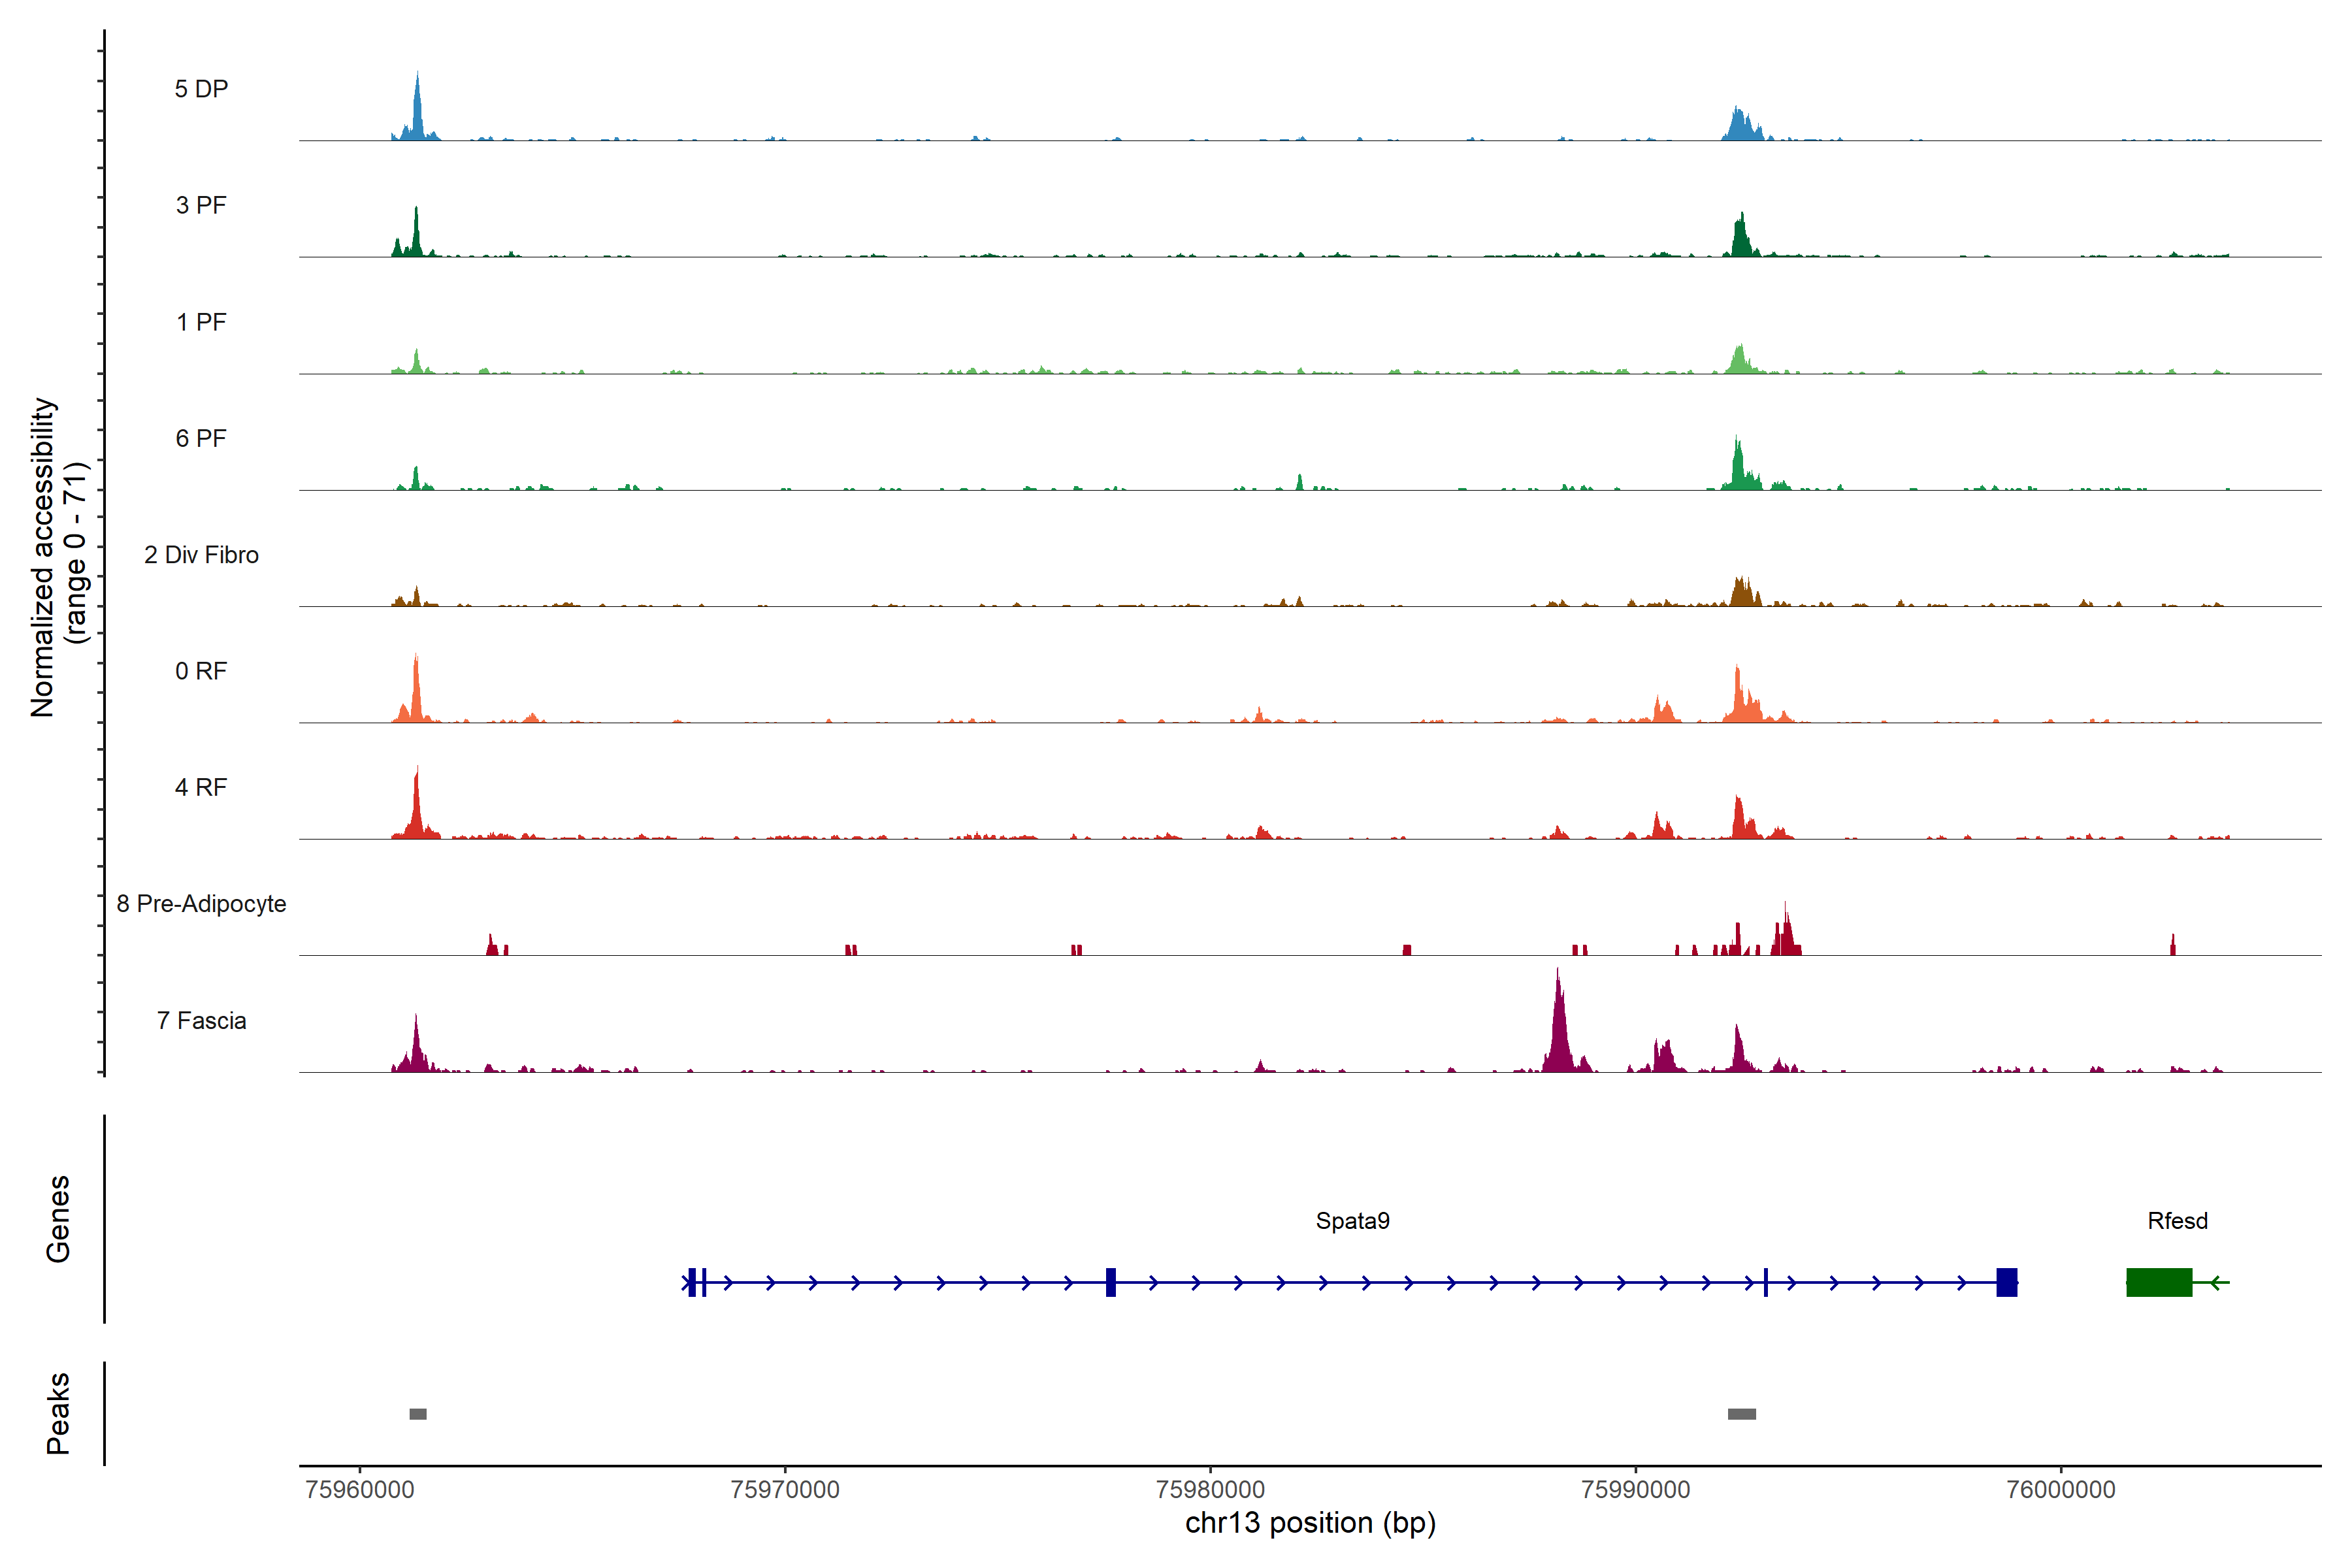Click the tall blue 5 DP peak
The image size is (2352, 1568).
(x=417, y=110)
